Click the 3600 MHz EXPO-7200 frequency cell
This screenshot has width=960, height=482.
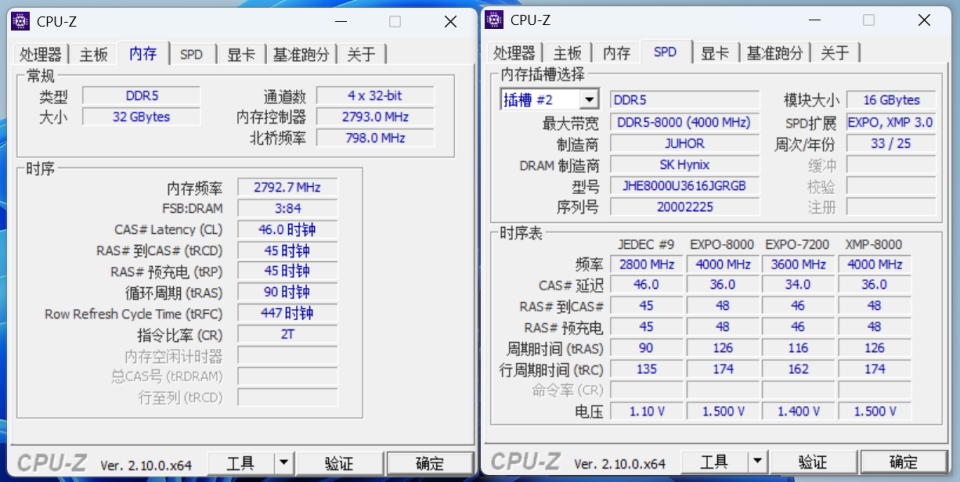[x=798, y=265]
